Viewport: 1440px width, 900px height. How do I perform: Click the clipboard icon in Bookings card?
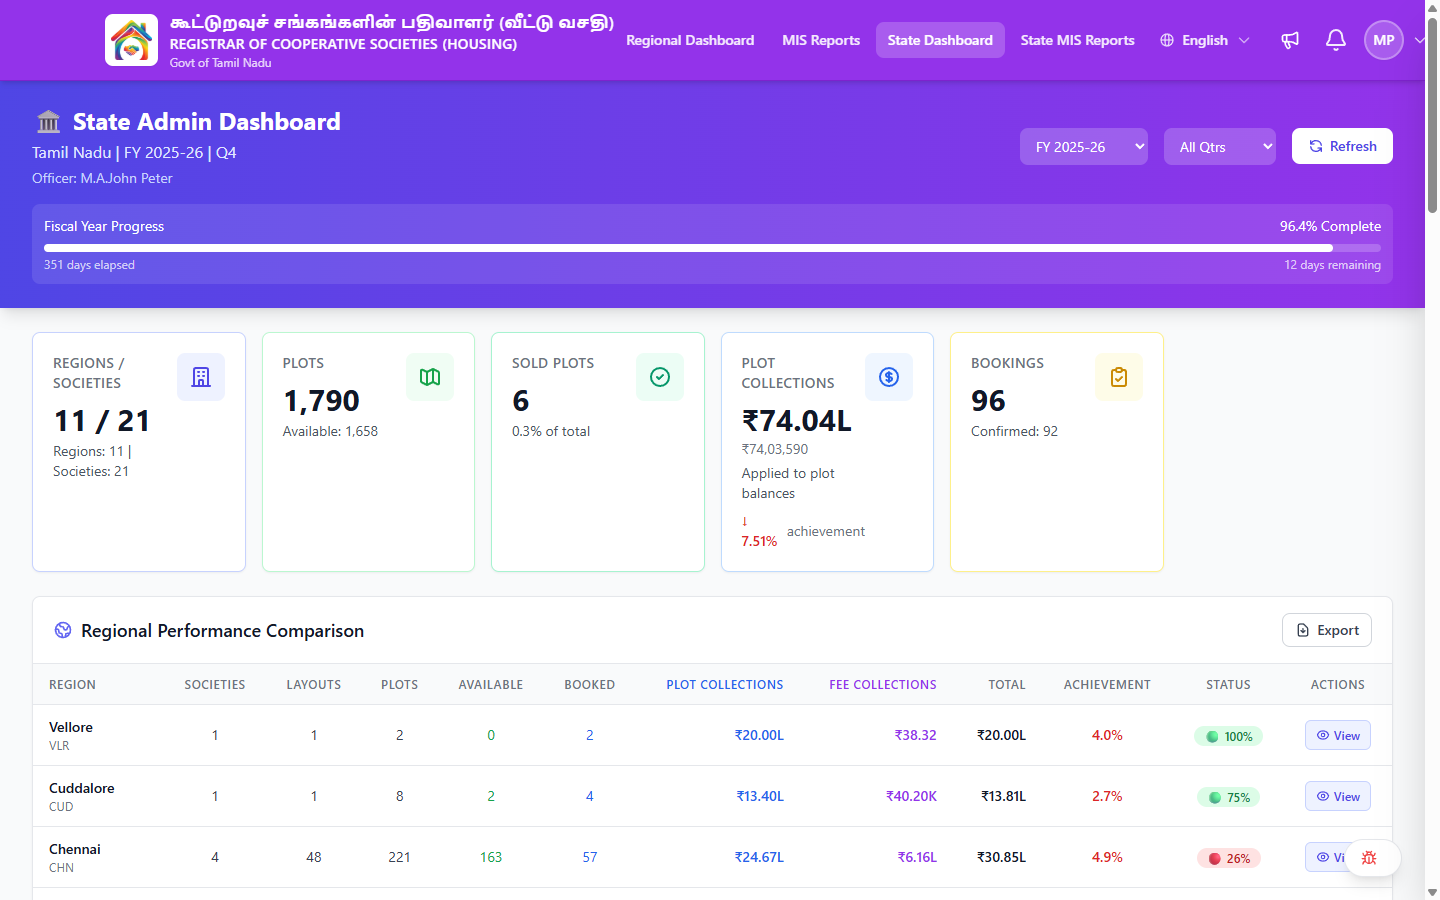tap(1119, 377)
